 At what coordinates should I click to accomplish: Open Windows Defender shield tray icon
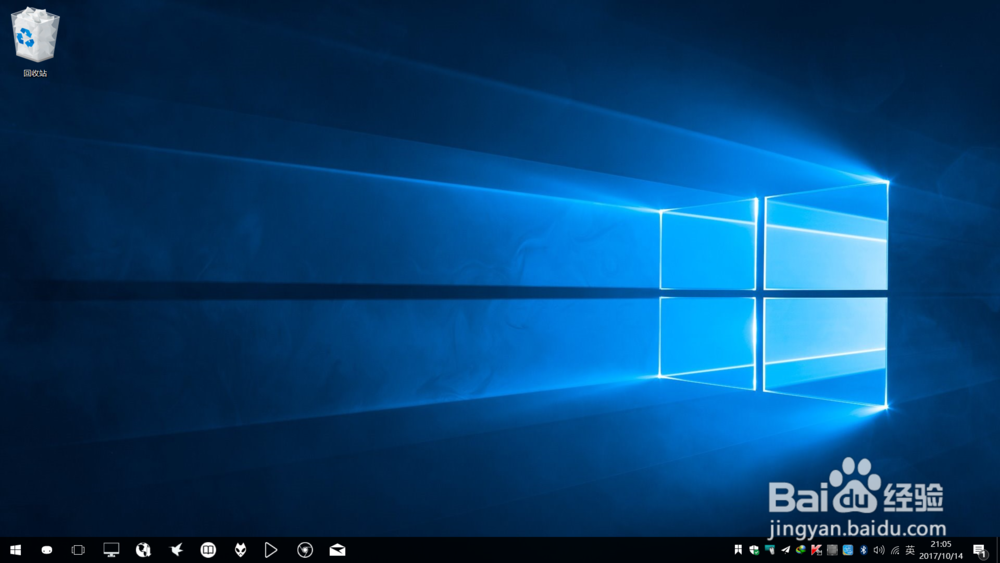pyautogui.click(x=754, y=550)
